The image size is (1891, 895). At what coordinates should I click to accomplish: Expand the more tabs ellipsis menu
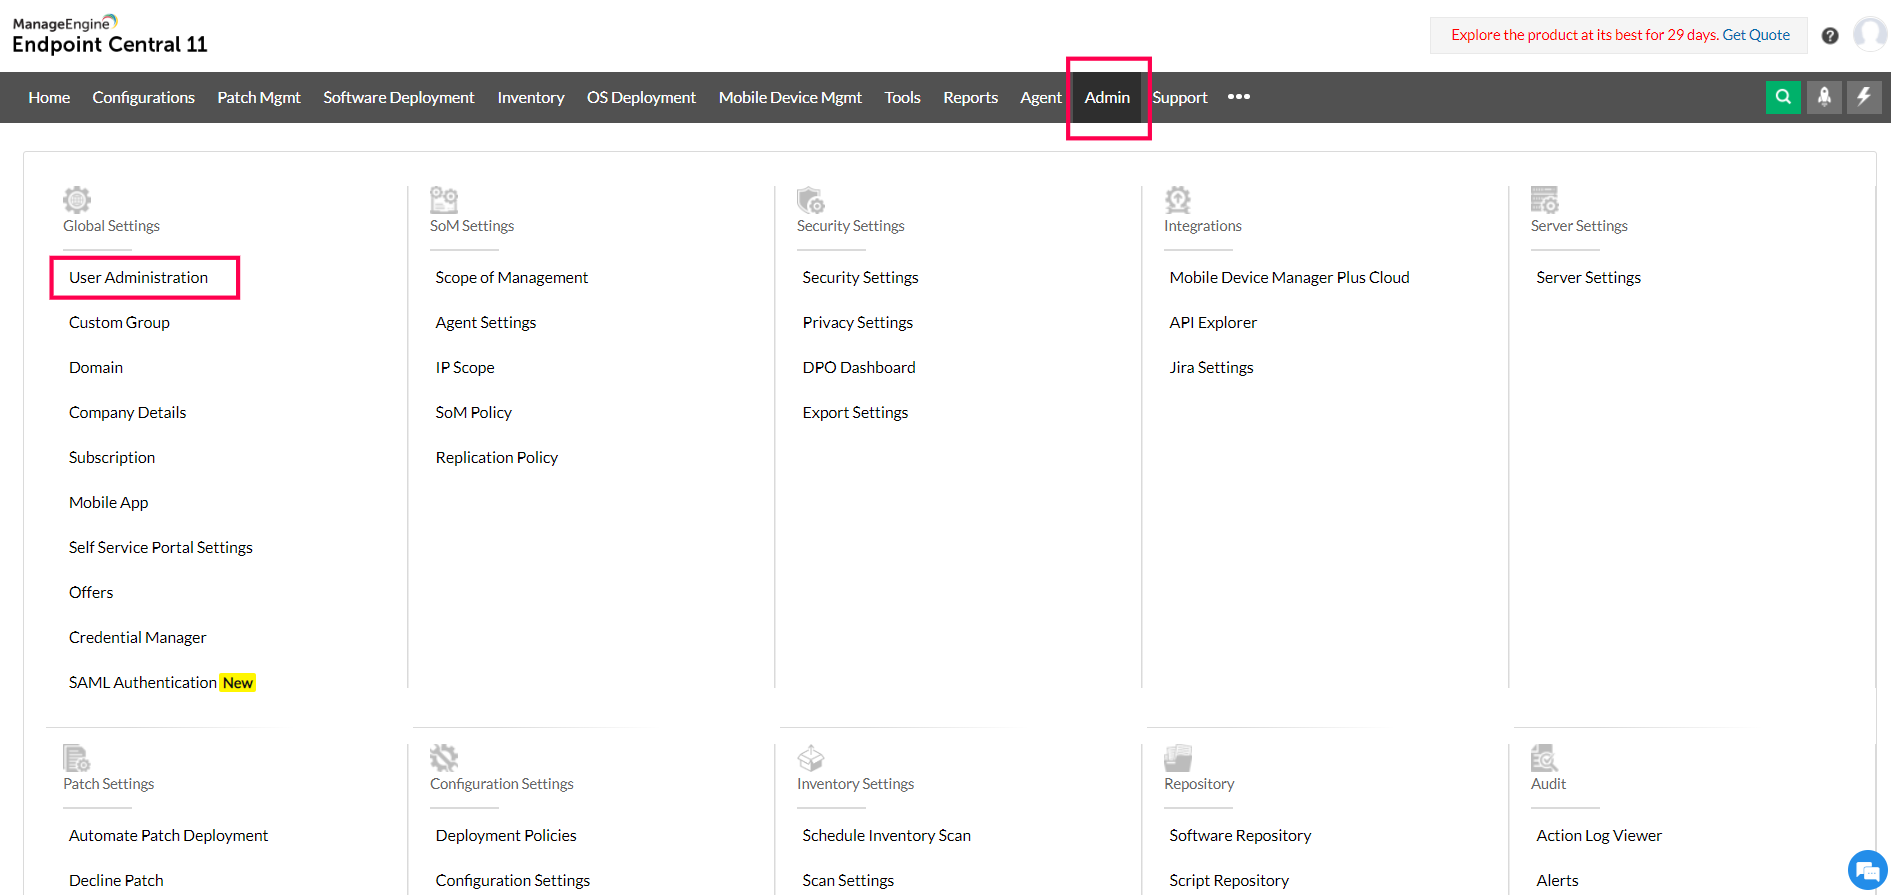[1239, 97]
